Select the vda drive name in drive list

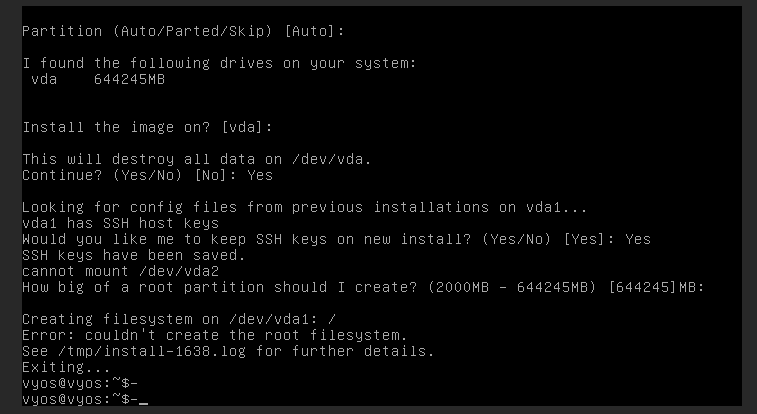[45, 79]
